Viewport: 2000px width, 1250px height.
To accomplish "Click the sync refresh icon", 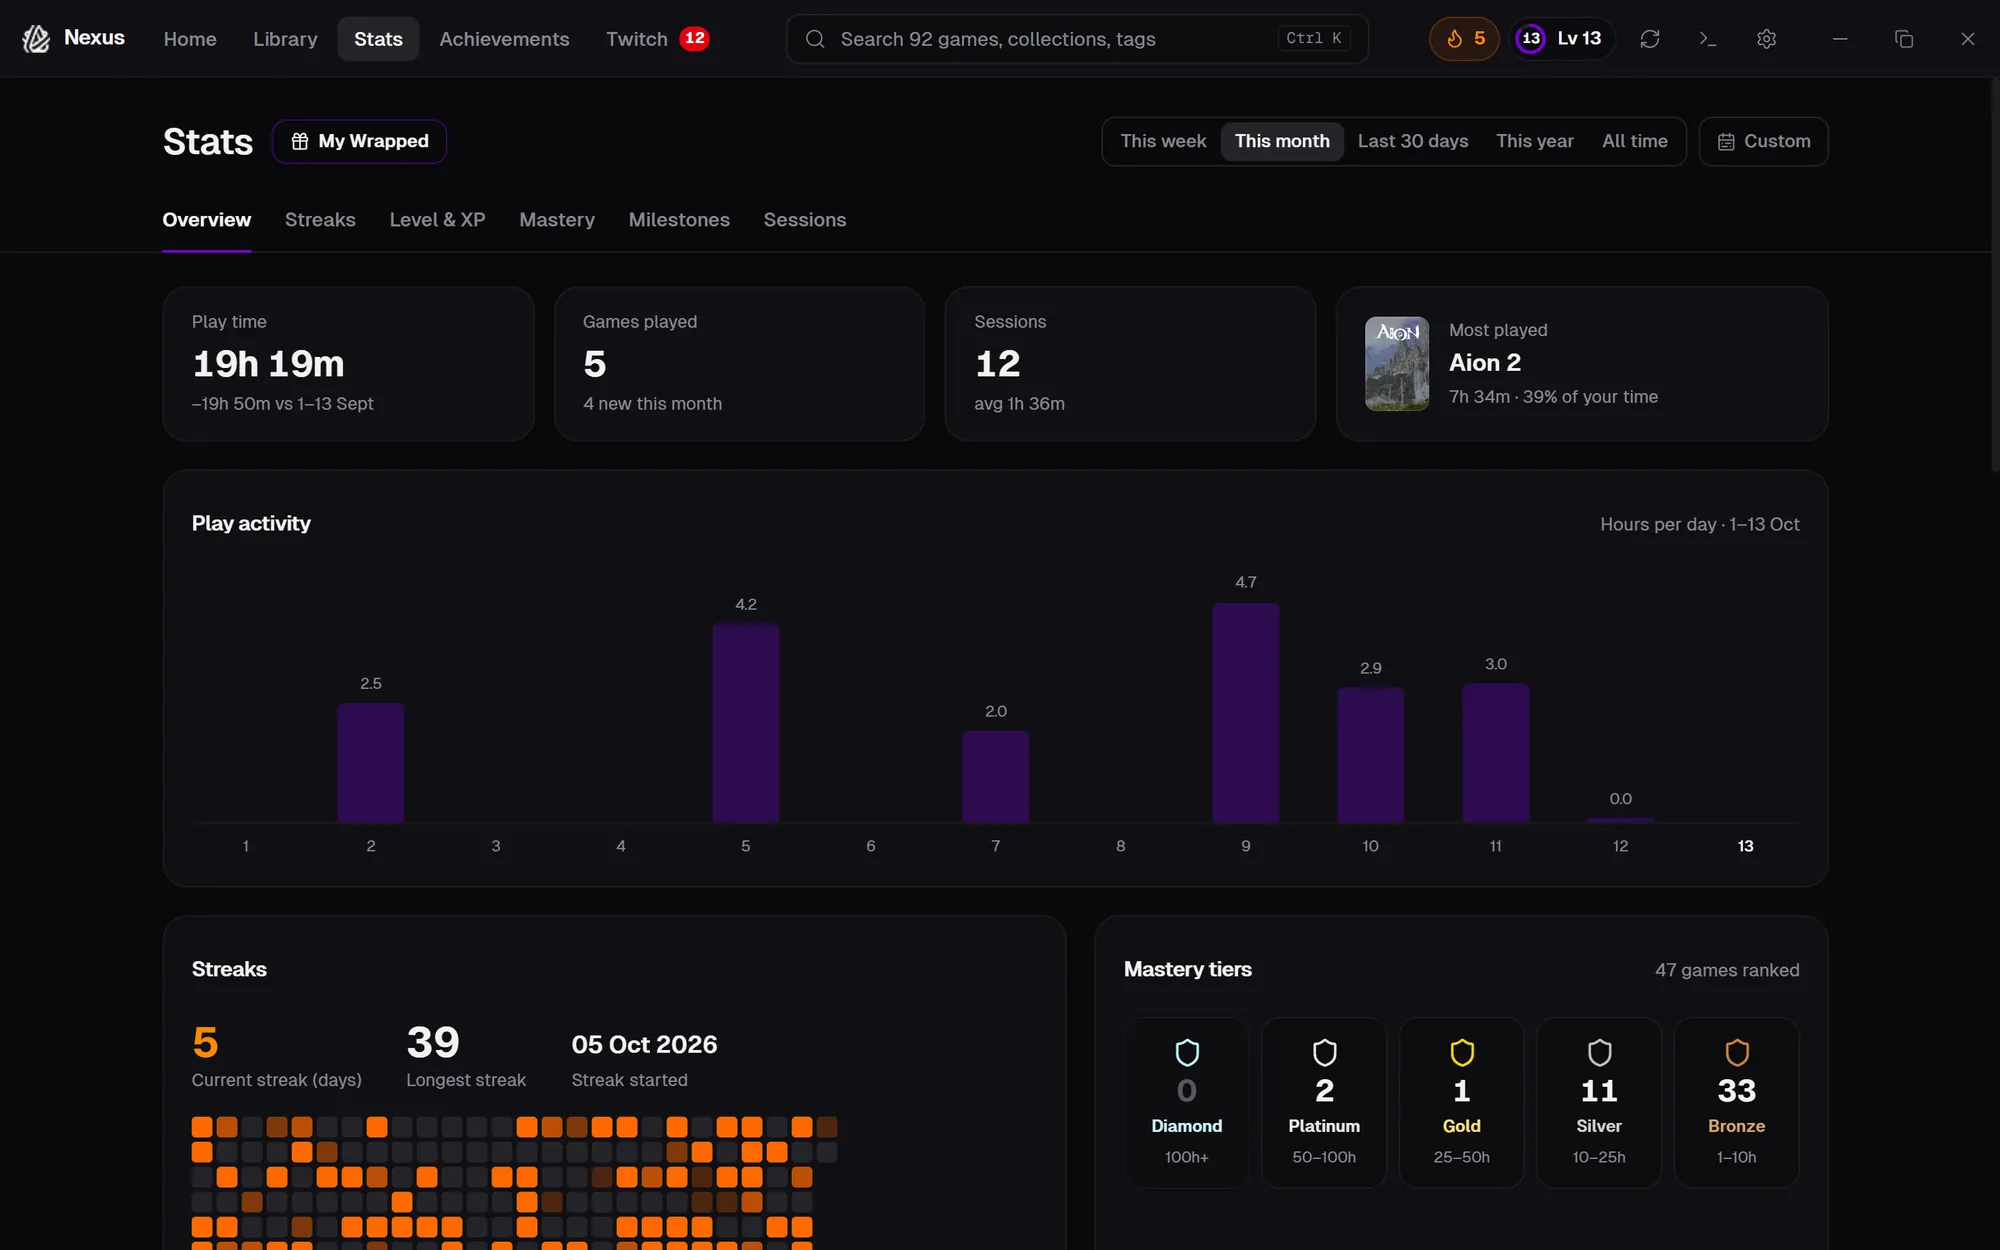I will 1650,39.
